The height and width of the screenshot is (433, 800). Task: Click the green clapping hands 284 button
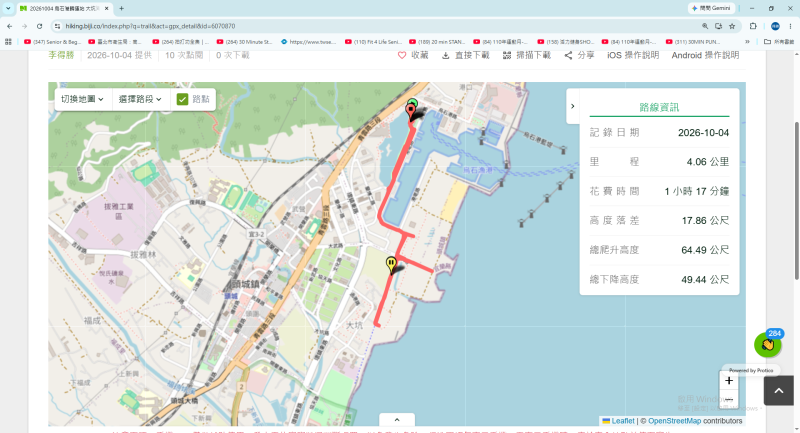pos(768,345)
